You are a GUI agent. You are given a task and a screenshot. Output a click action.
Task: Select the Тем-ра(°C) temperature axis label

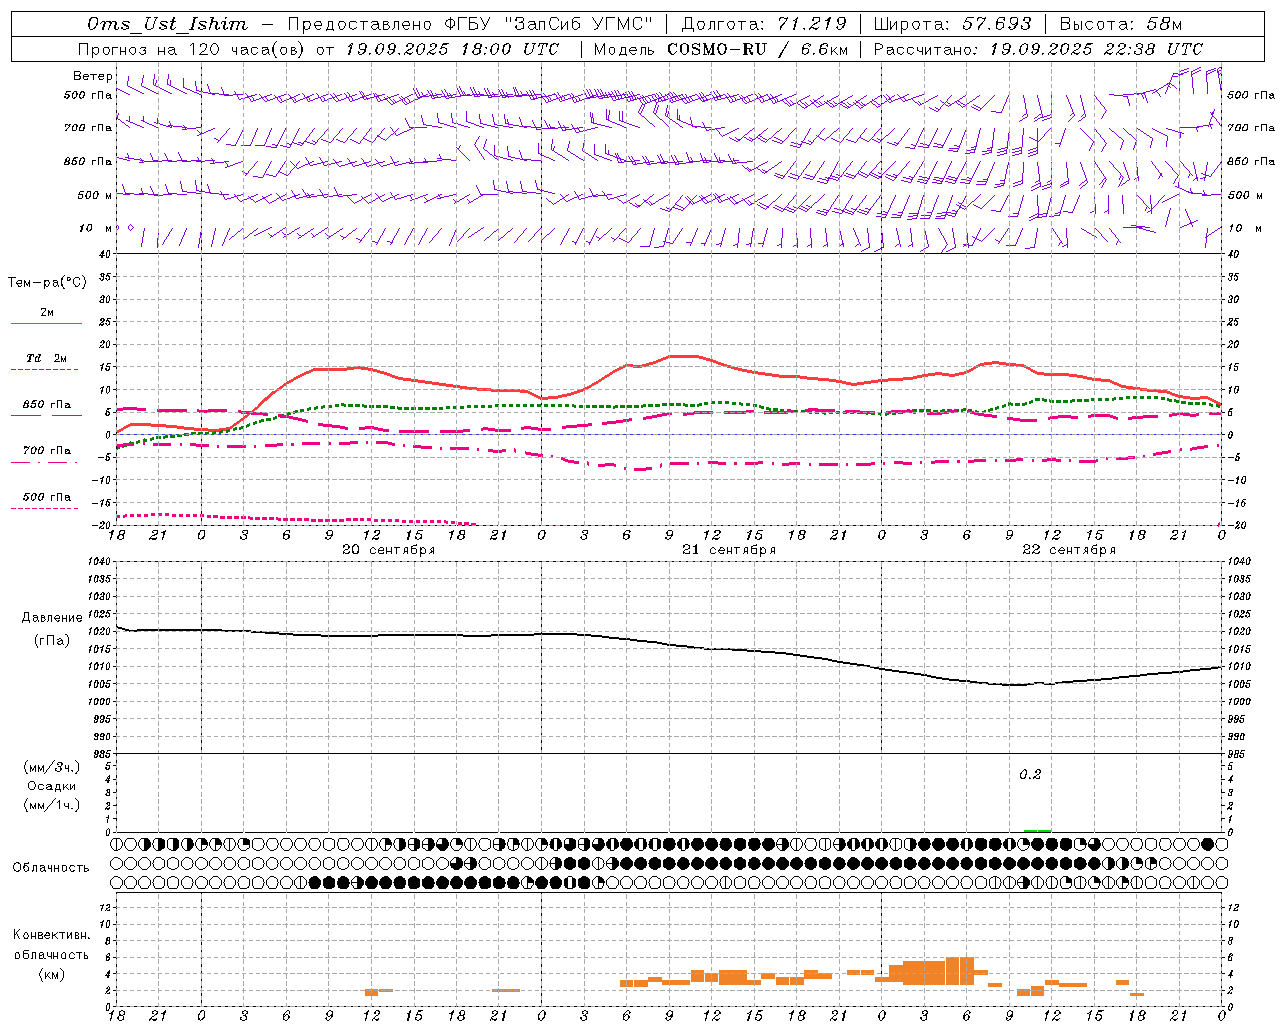pos(47,283)
